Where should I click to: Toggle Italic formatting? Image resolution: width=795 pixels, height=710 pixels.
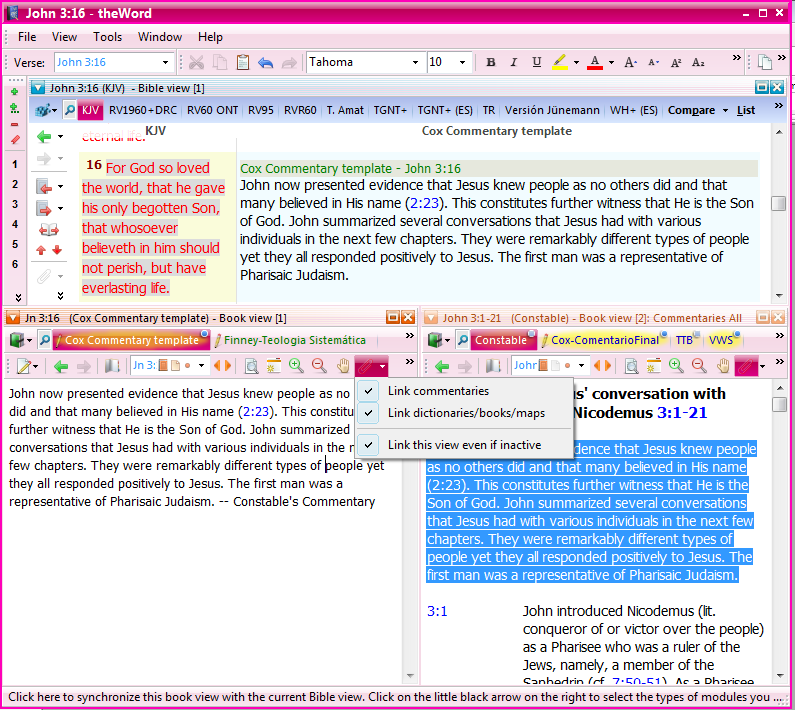(x=514, y=62)
